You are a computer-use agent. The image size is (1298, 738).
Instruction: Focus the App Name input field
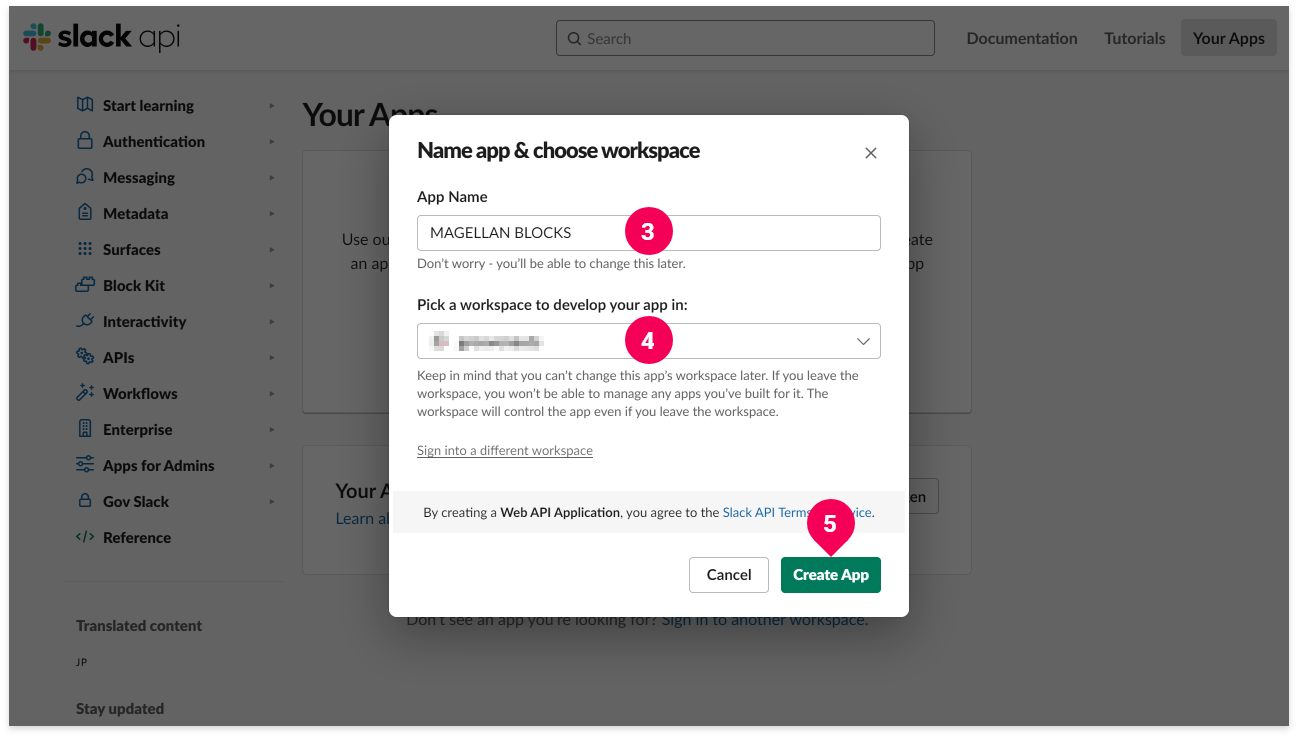pyautogui.click(x=648, y=233)
